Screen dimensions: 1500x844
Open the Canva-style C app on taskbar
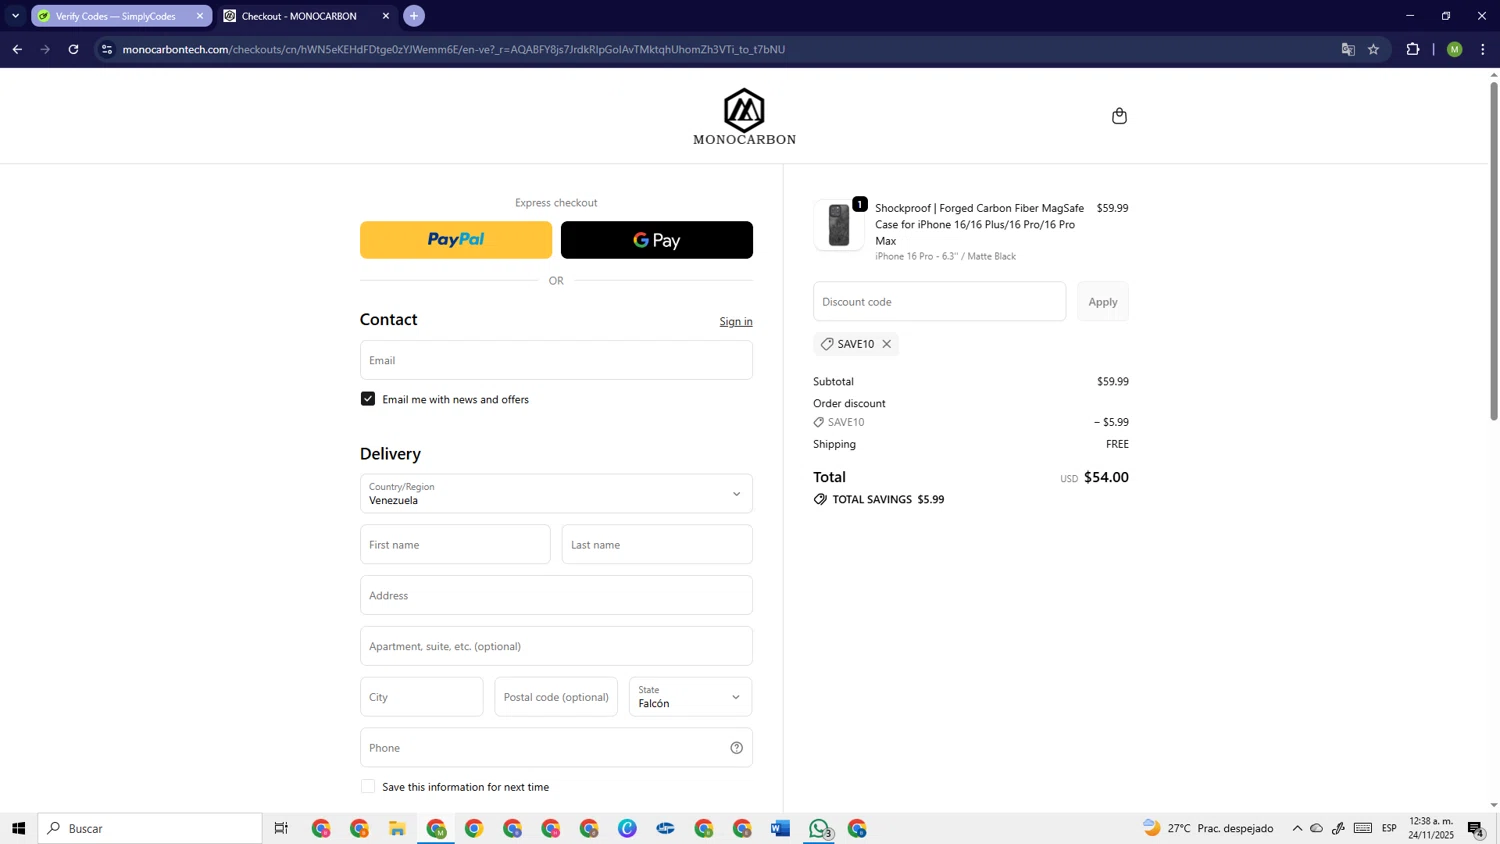(x=627, y=828)
